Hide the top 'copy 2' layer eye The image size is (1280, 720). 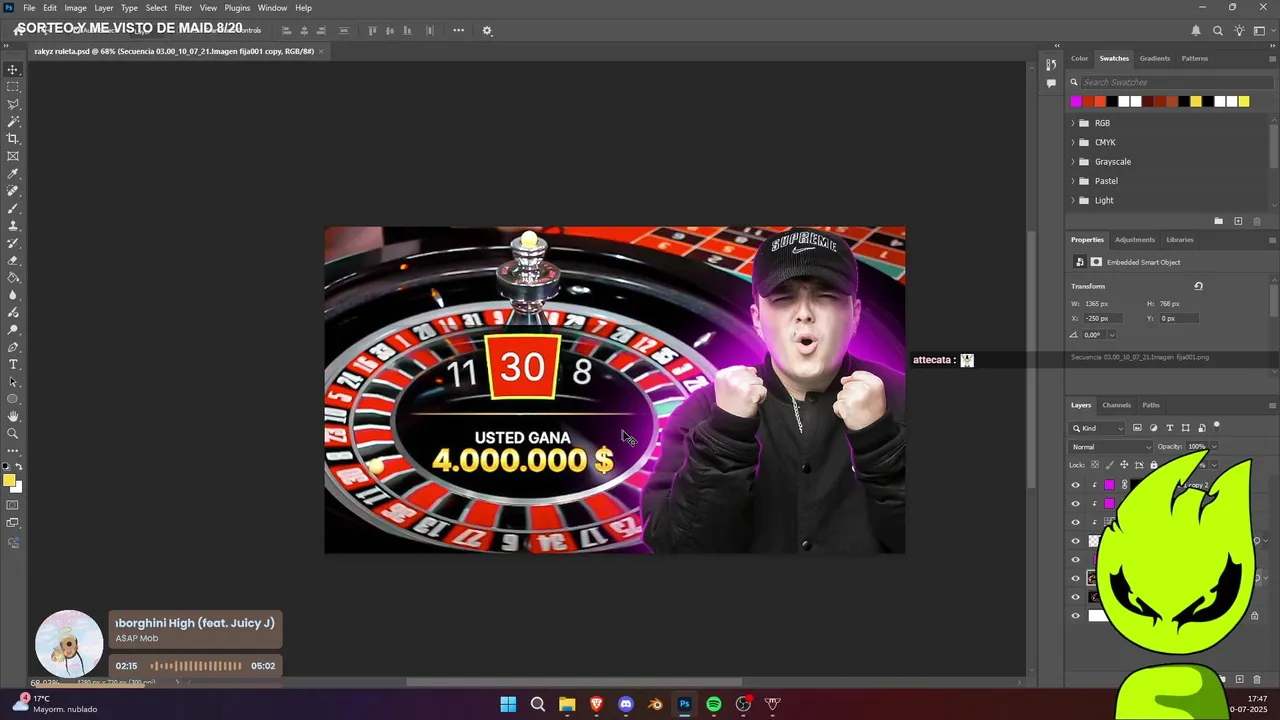1075,485
